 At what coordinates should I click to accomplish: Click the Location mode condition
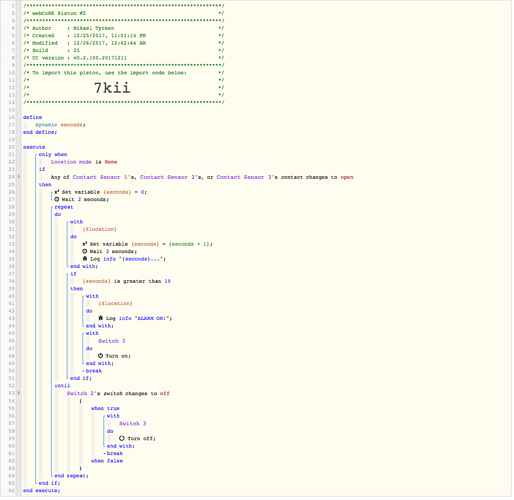[x=84, y=162]
